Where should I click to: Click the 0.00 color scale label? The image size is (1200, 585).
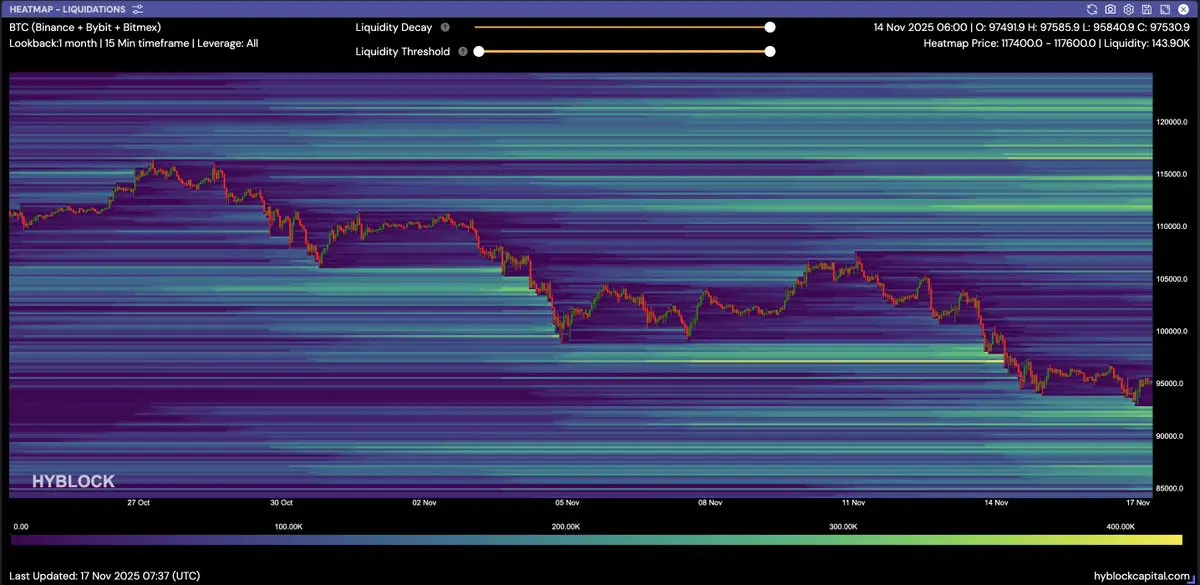pos(20,525)
